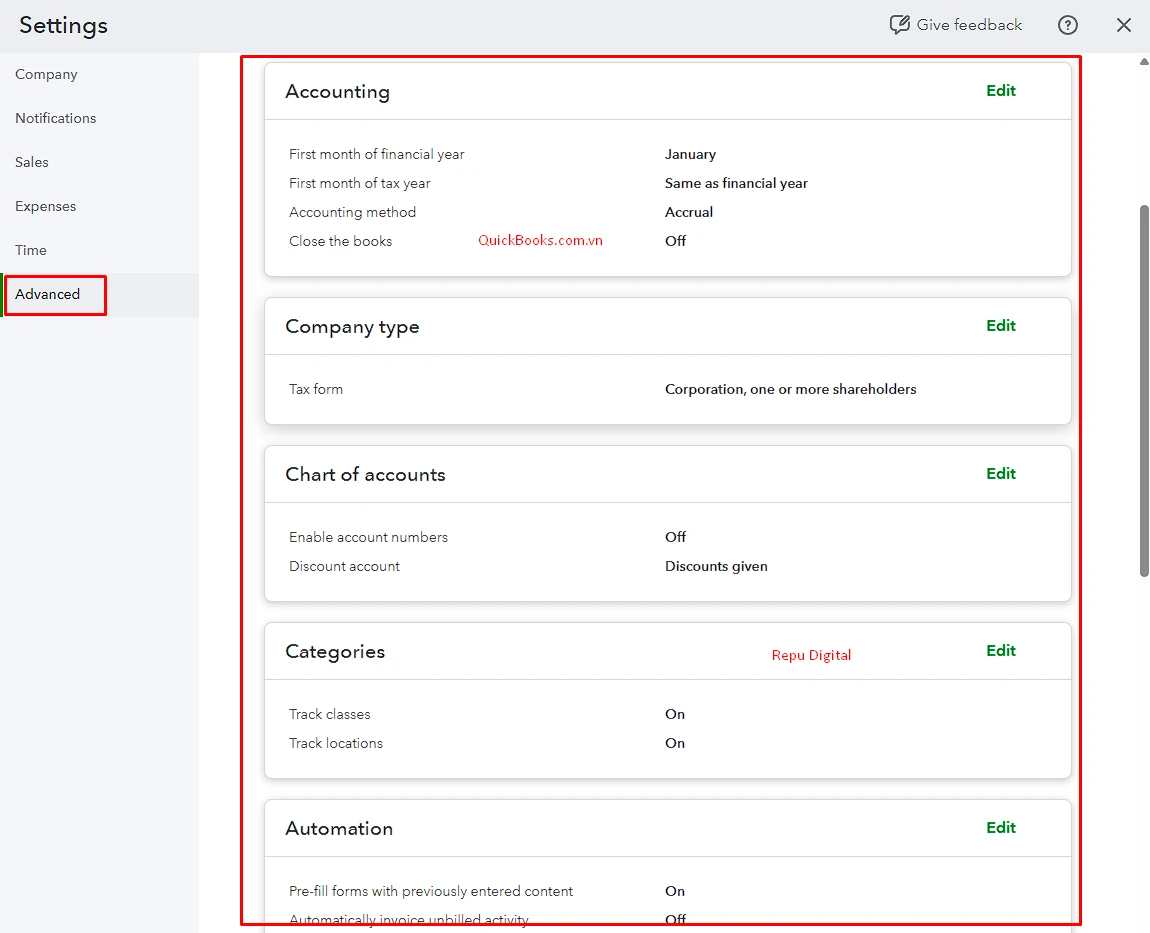Edit the Company type settings

point(1000,325)
